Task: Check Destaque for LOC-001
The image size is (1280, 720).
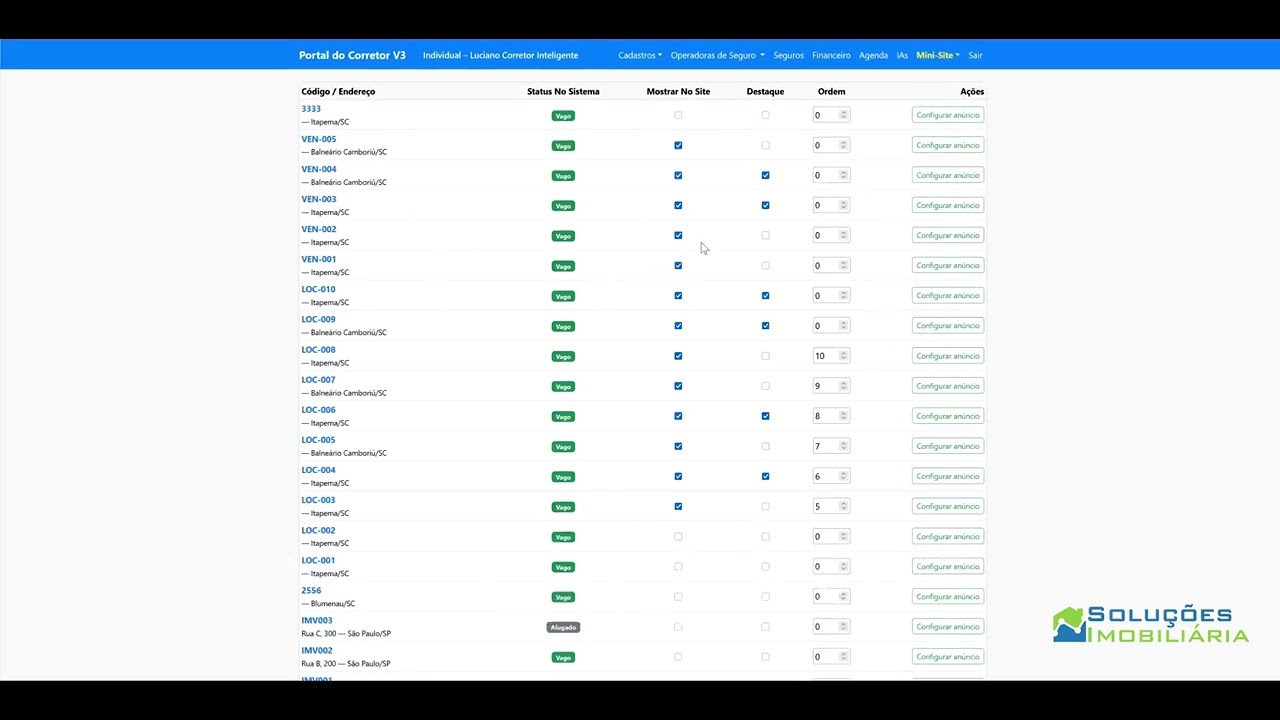Action: pos(765,566)
